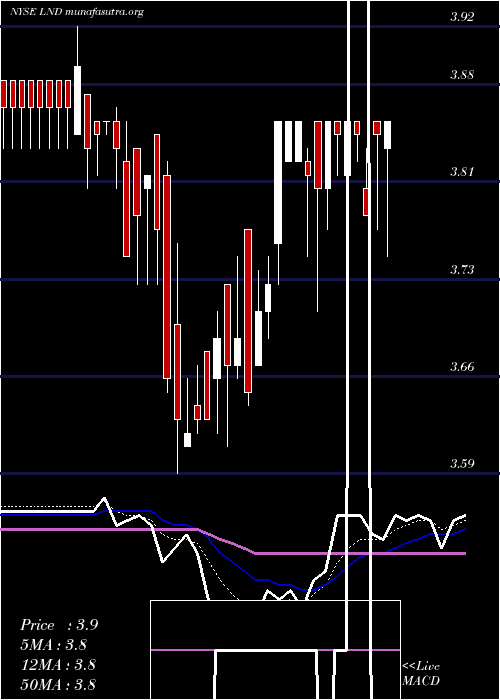Click the NYSE LND munafasutra.org title
500x700 pixels.
pos(77,12)
